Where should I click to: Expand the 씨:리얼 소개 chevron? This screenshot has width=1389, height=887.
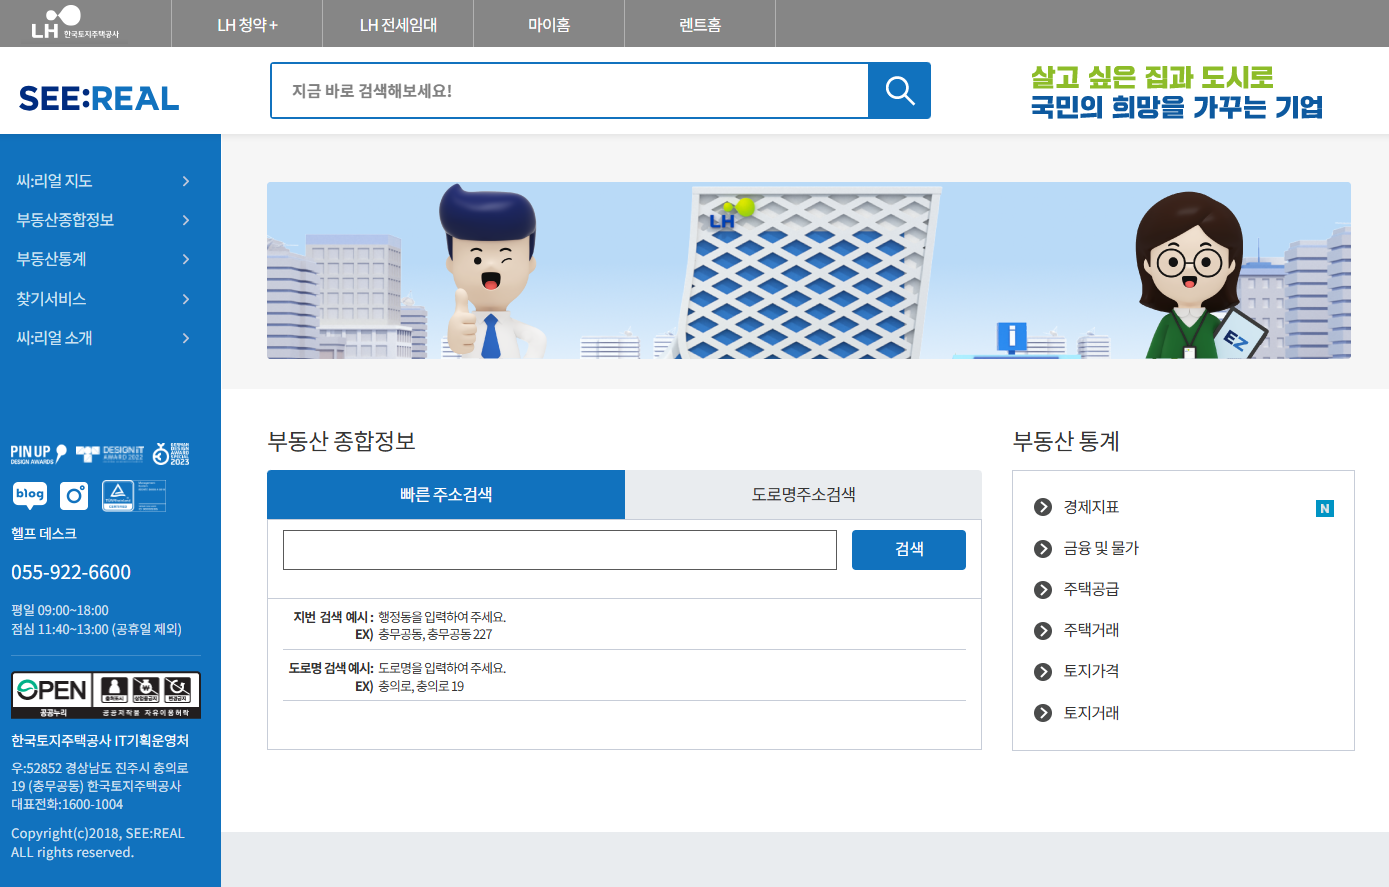(x=186, y=338)
